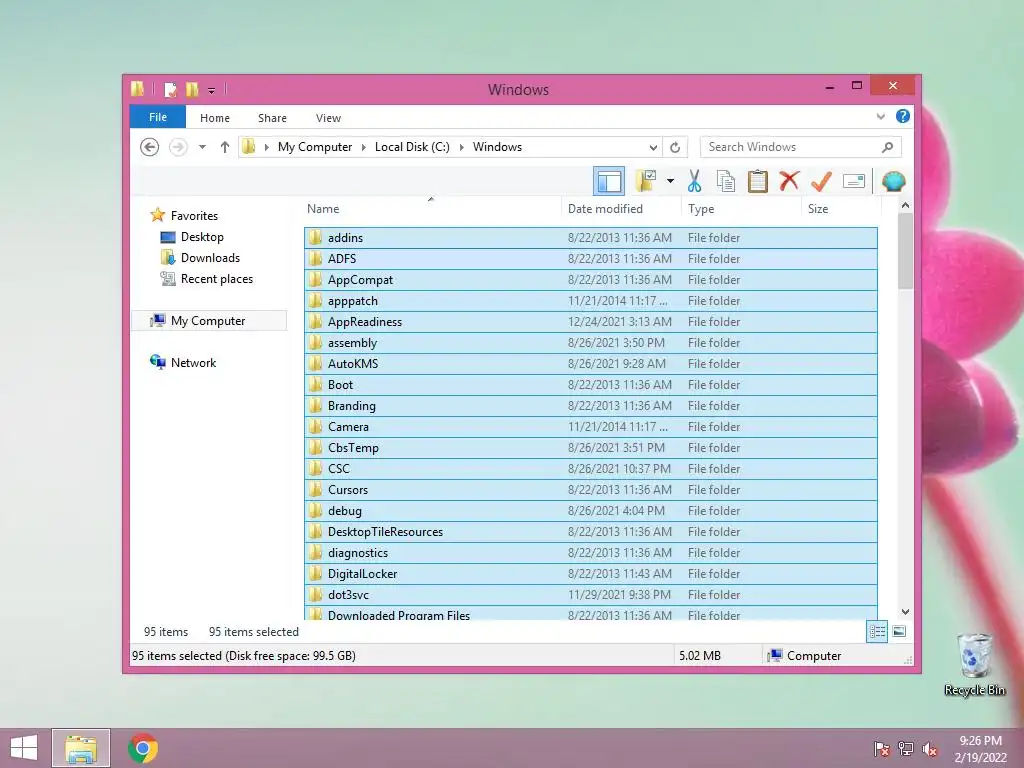
Task: Open the File menu tab
Action: (x=157, y=117)
